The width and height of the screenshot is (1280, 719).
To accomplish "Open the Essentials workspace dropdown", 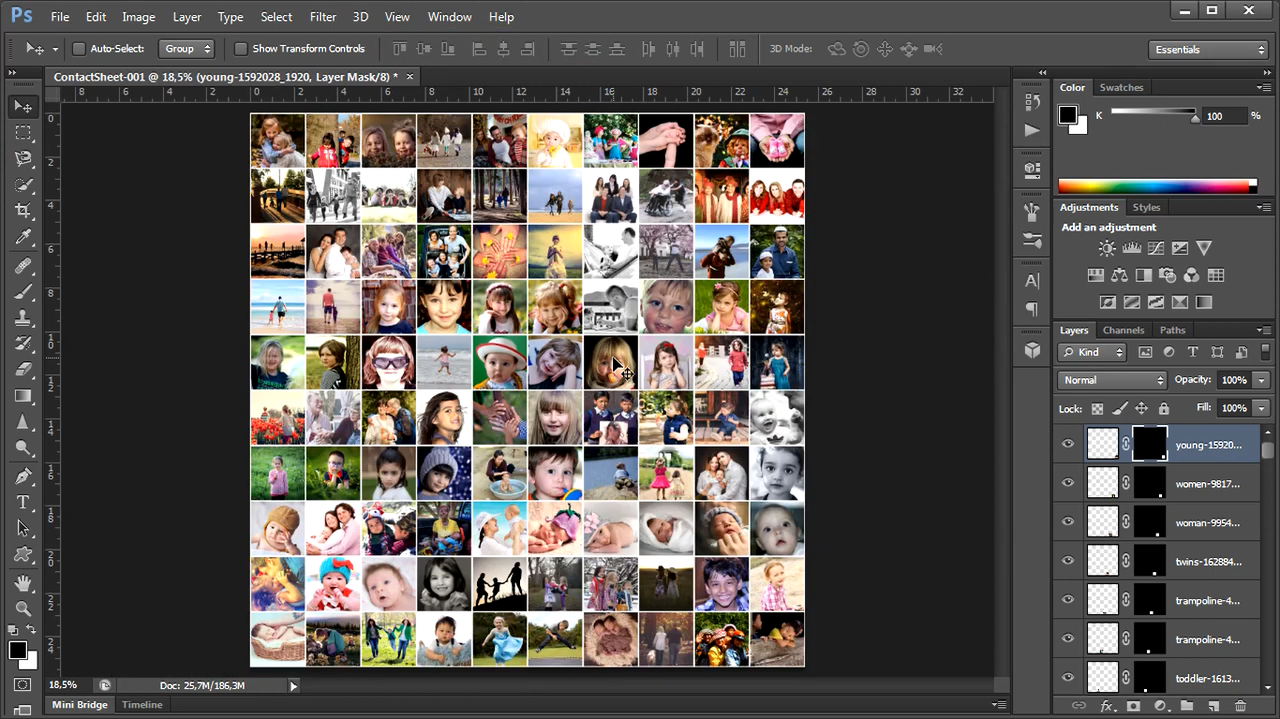I will (1208, 48).
